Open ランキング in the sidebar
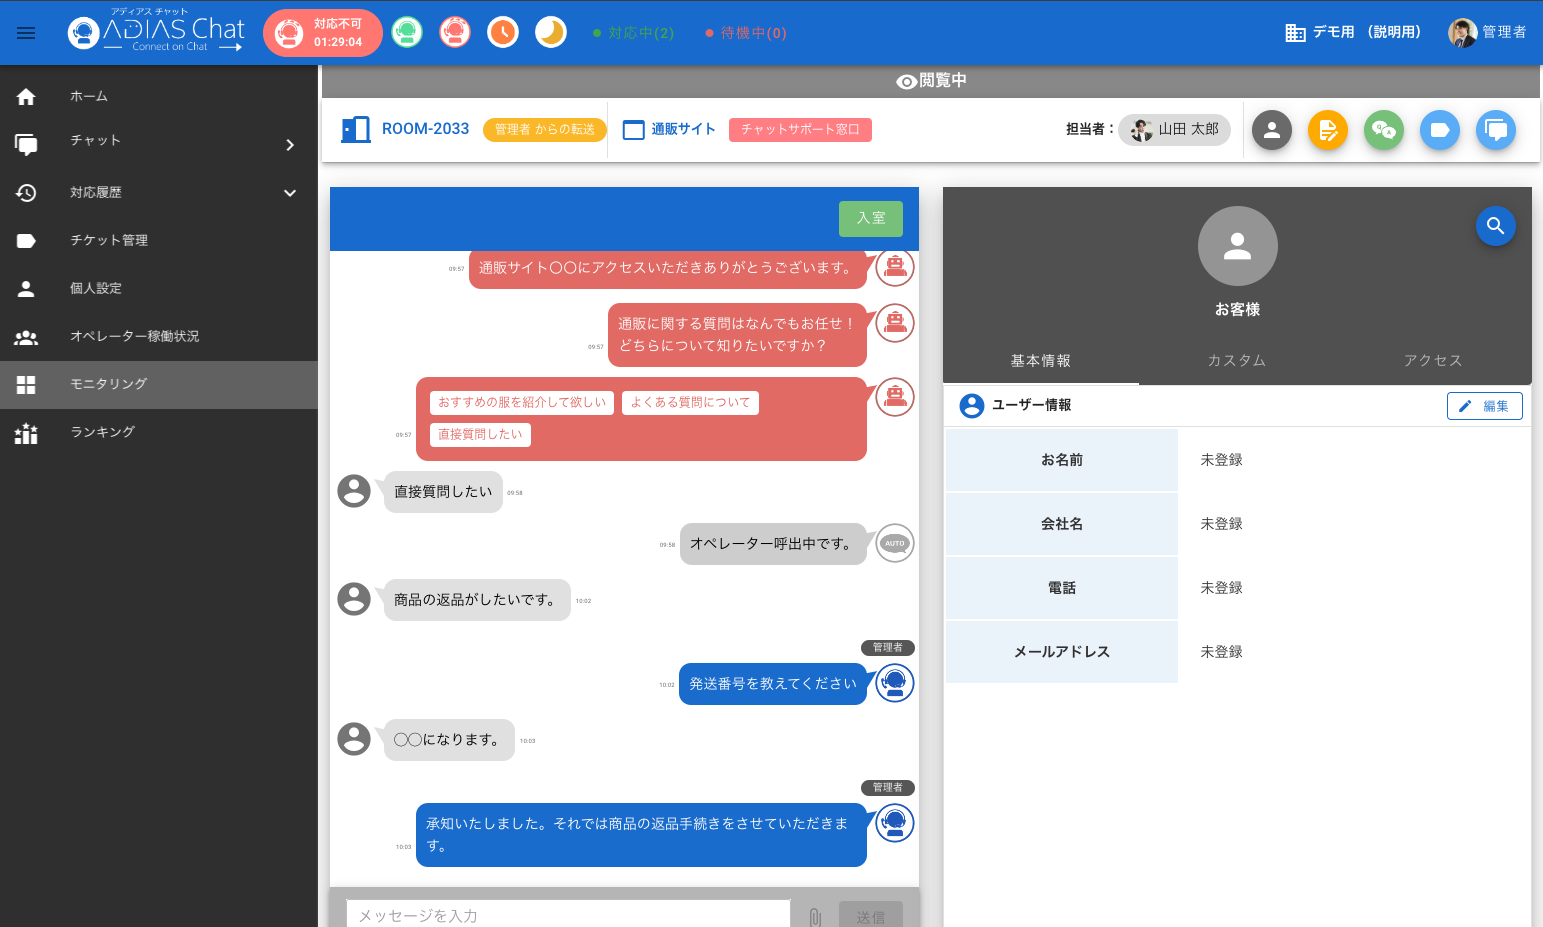 (102, 432)
